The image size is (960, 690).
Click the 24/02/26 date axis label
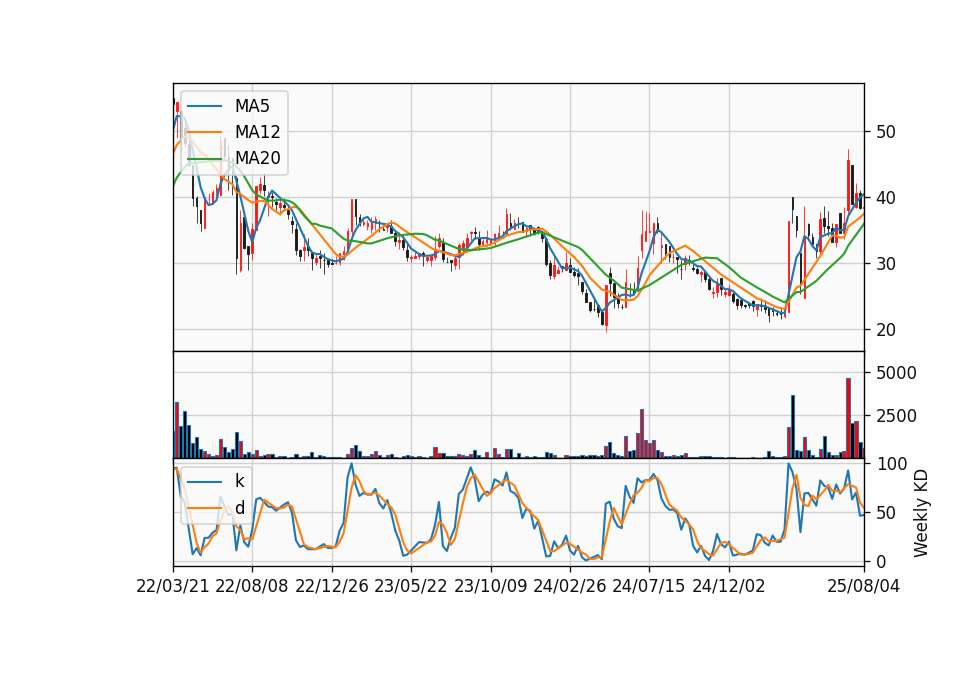pos(569,586)
